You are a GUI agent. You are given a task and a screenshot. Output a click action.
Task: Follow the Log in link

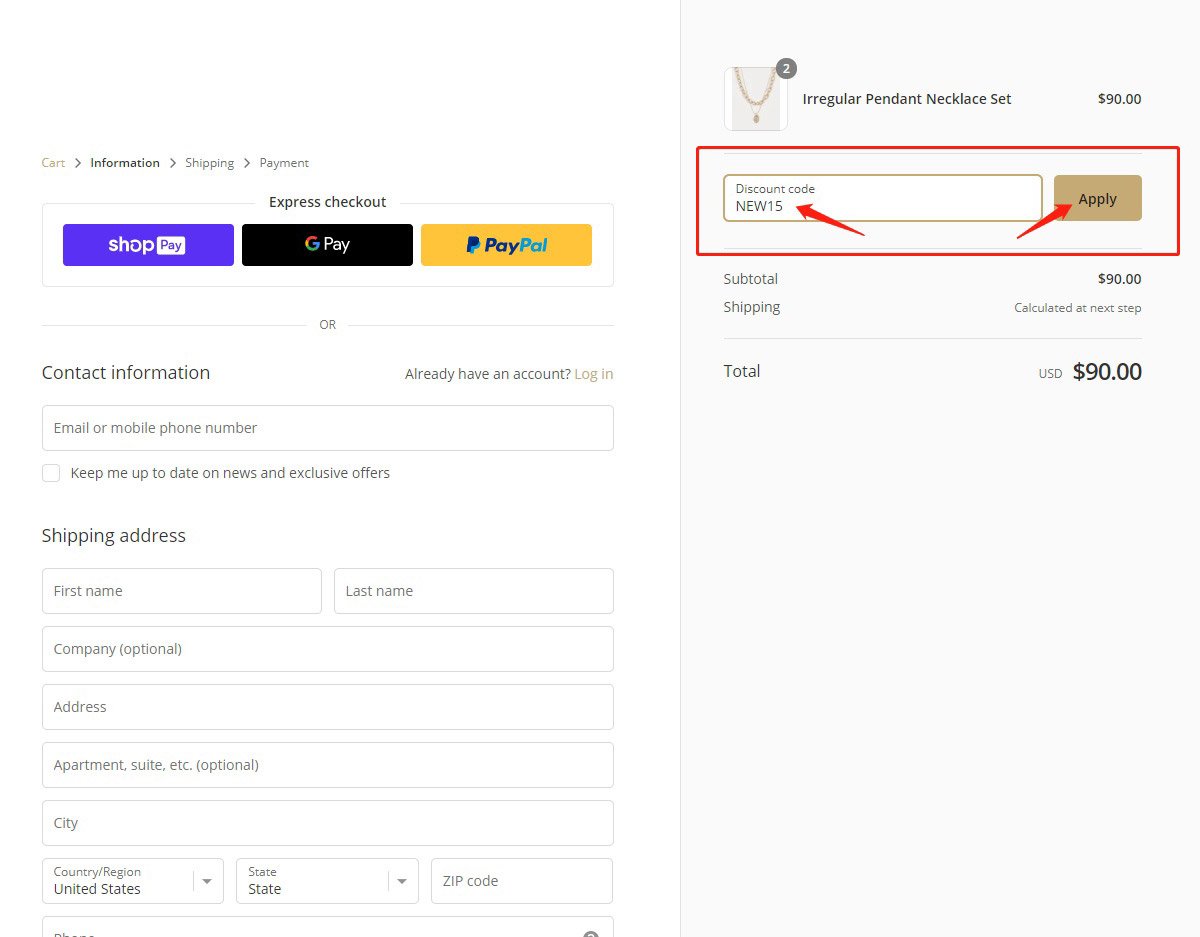pos(593,374)
